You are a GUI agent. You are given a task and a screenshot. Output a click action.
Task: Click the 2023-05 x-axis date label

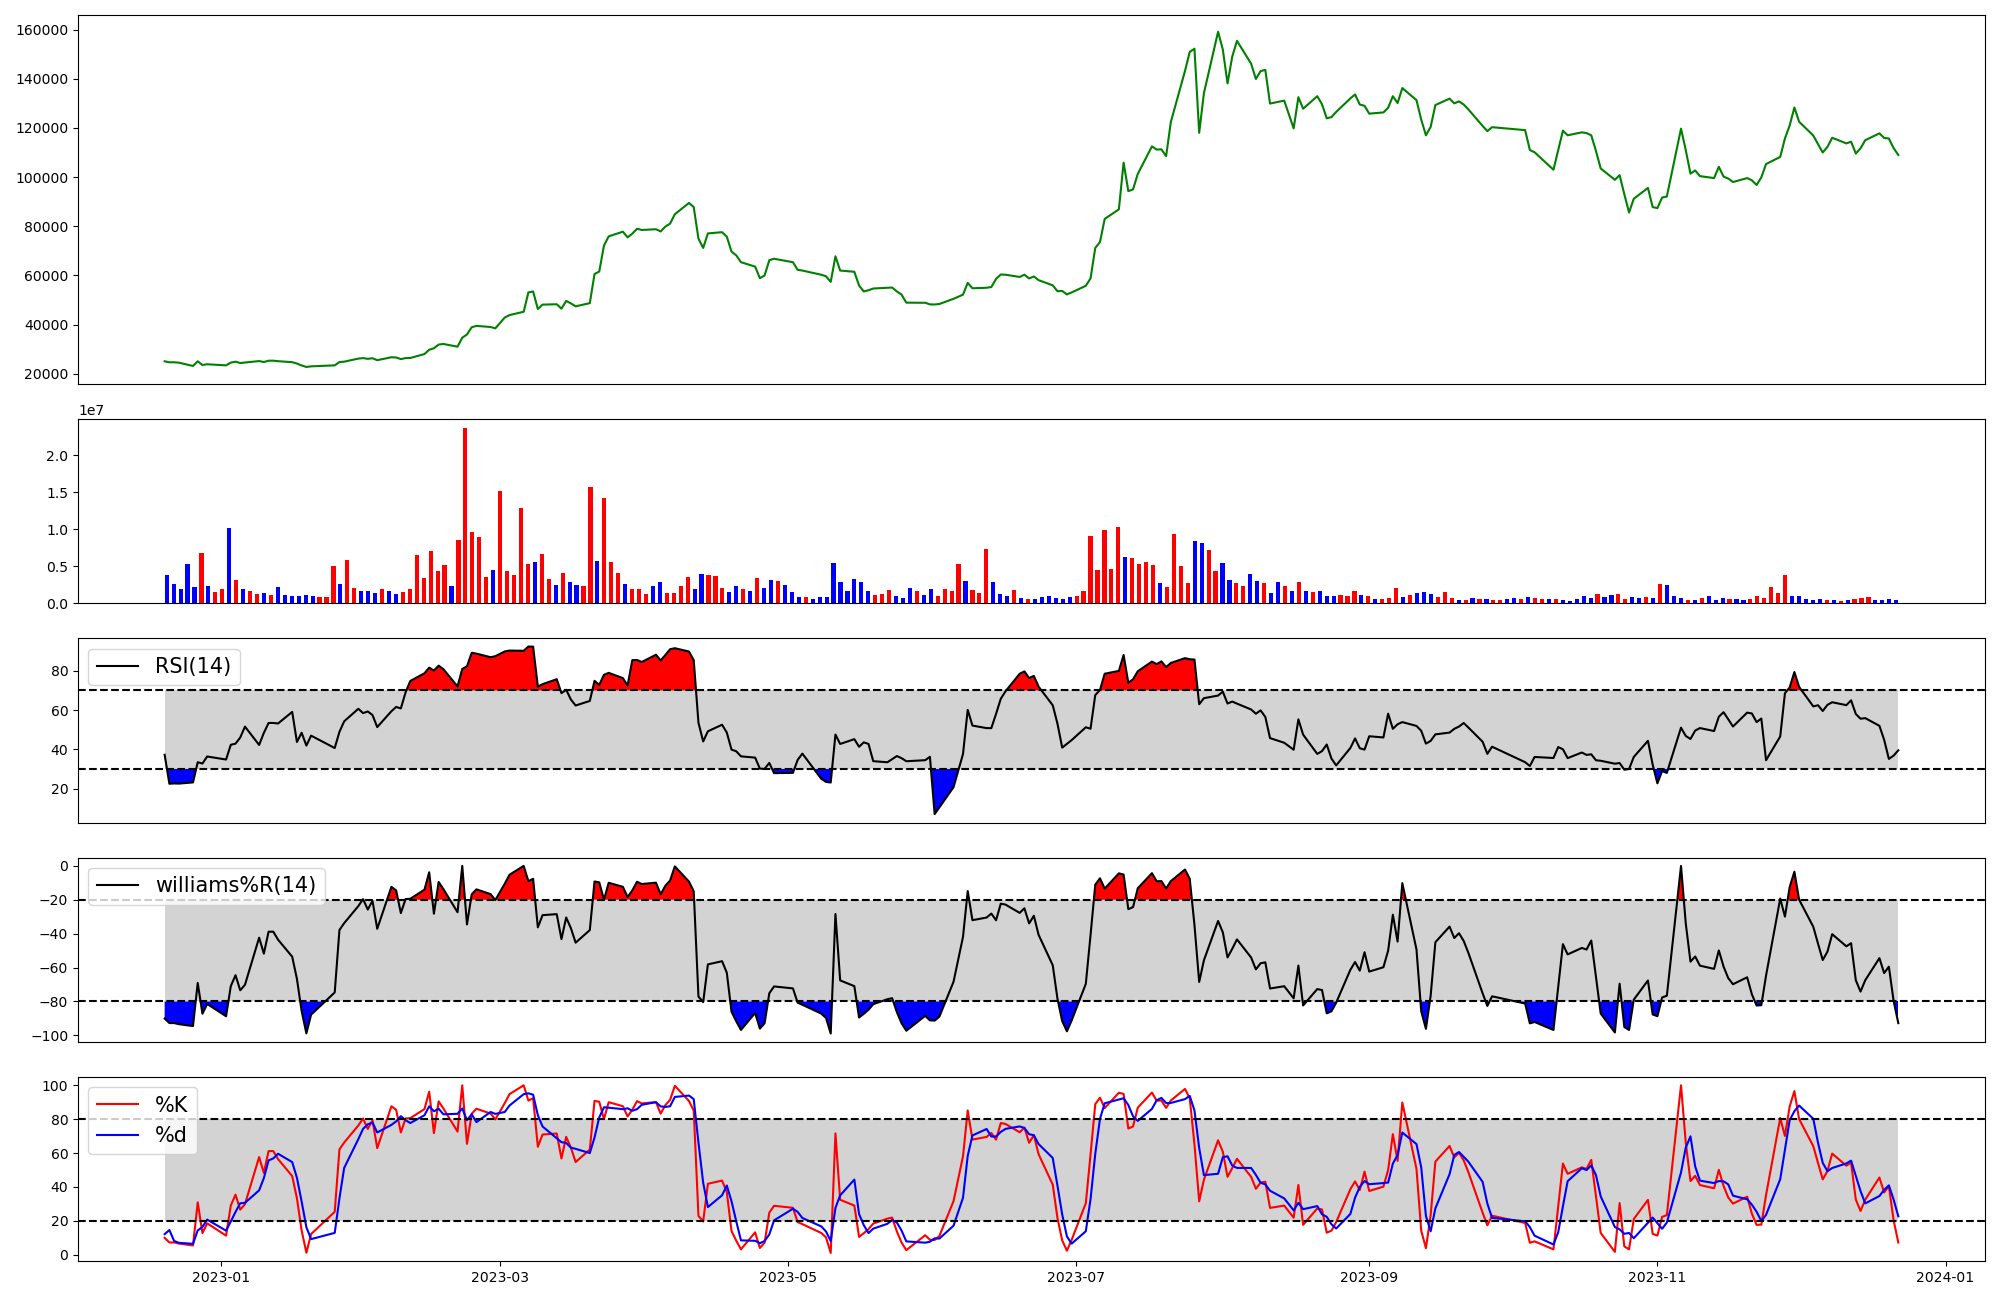point(788,1277)
